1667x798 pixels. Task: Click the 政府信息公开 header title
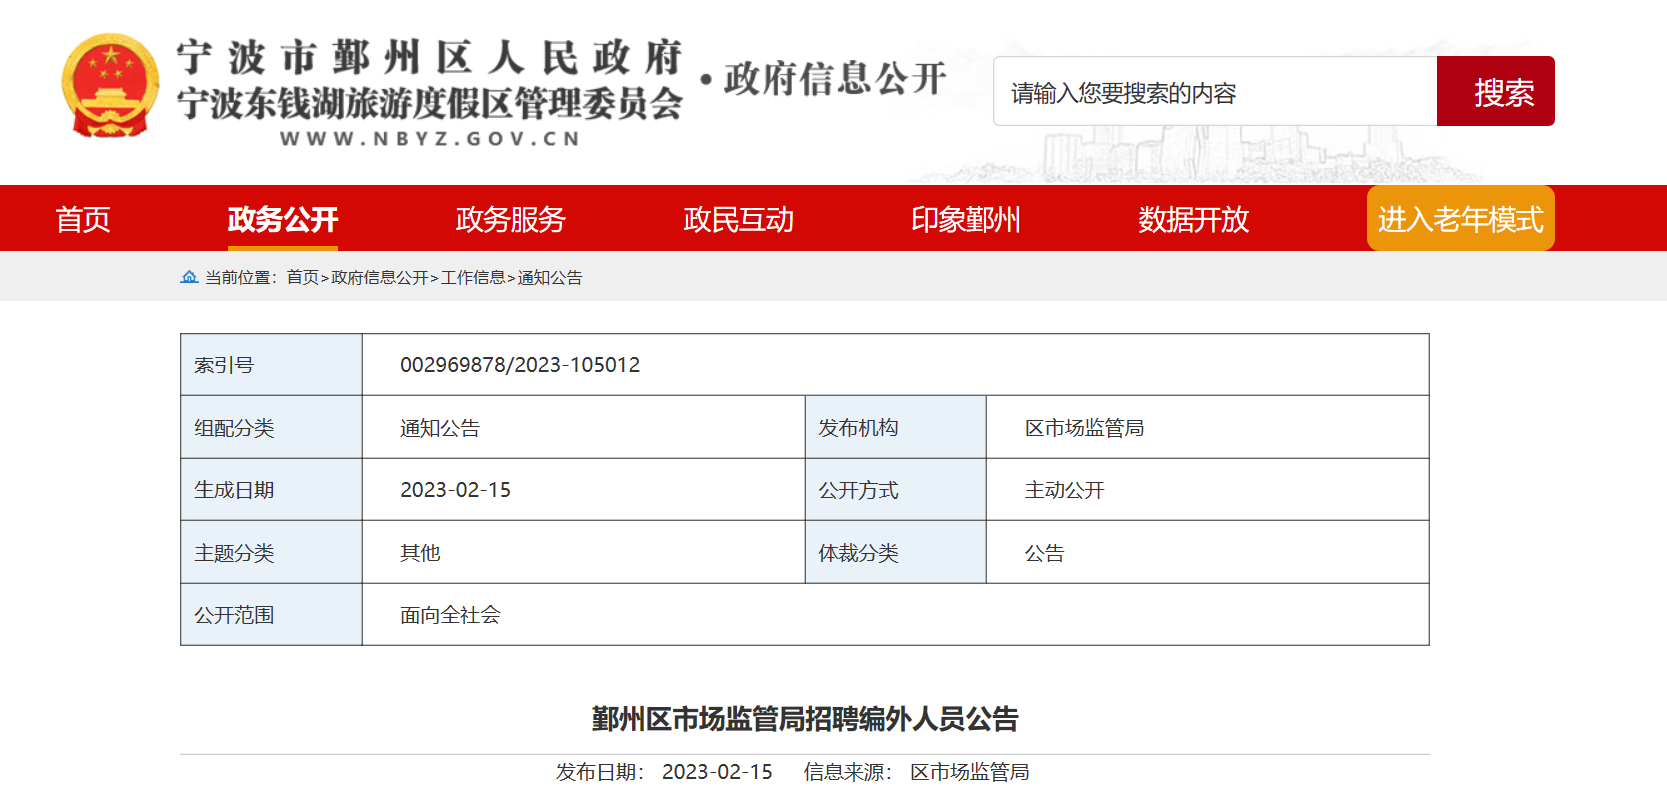pos(835,78)
